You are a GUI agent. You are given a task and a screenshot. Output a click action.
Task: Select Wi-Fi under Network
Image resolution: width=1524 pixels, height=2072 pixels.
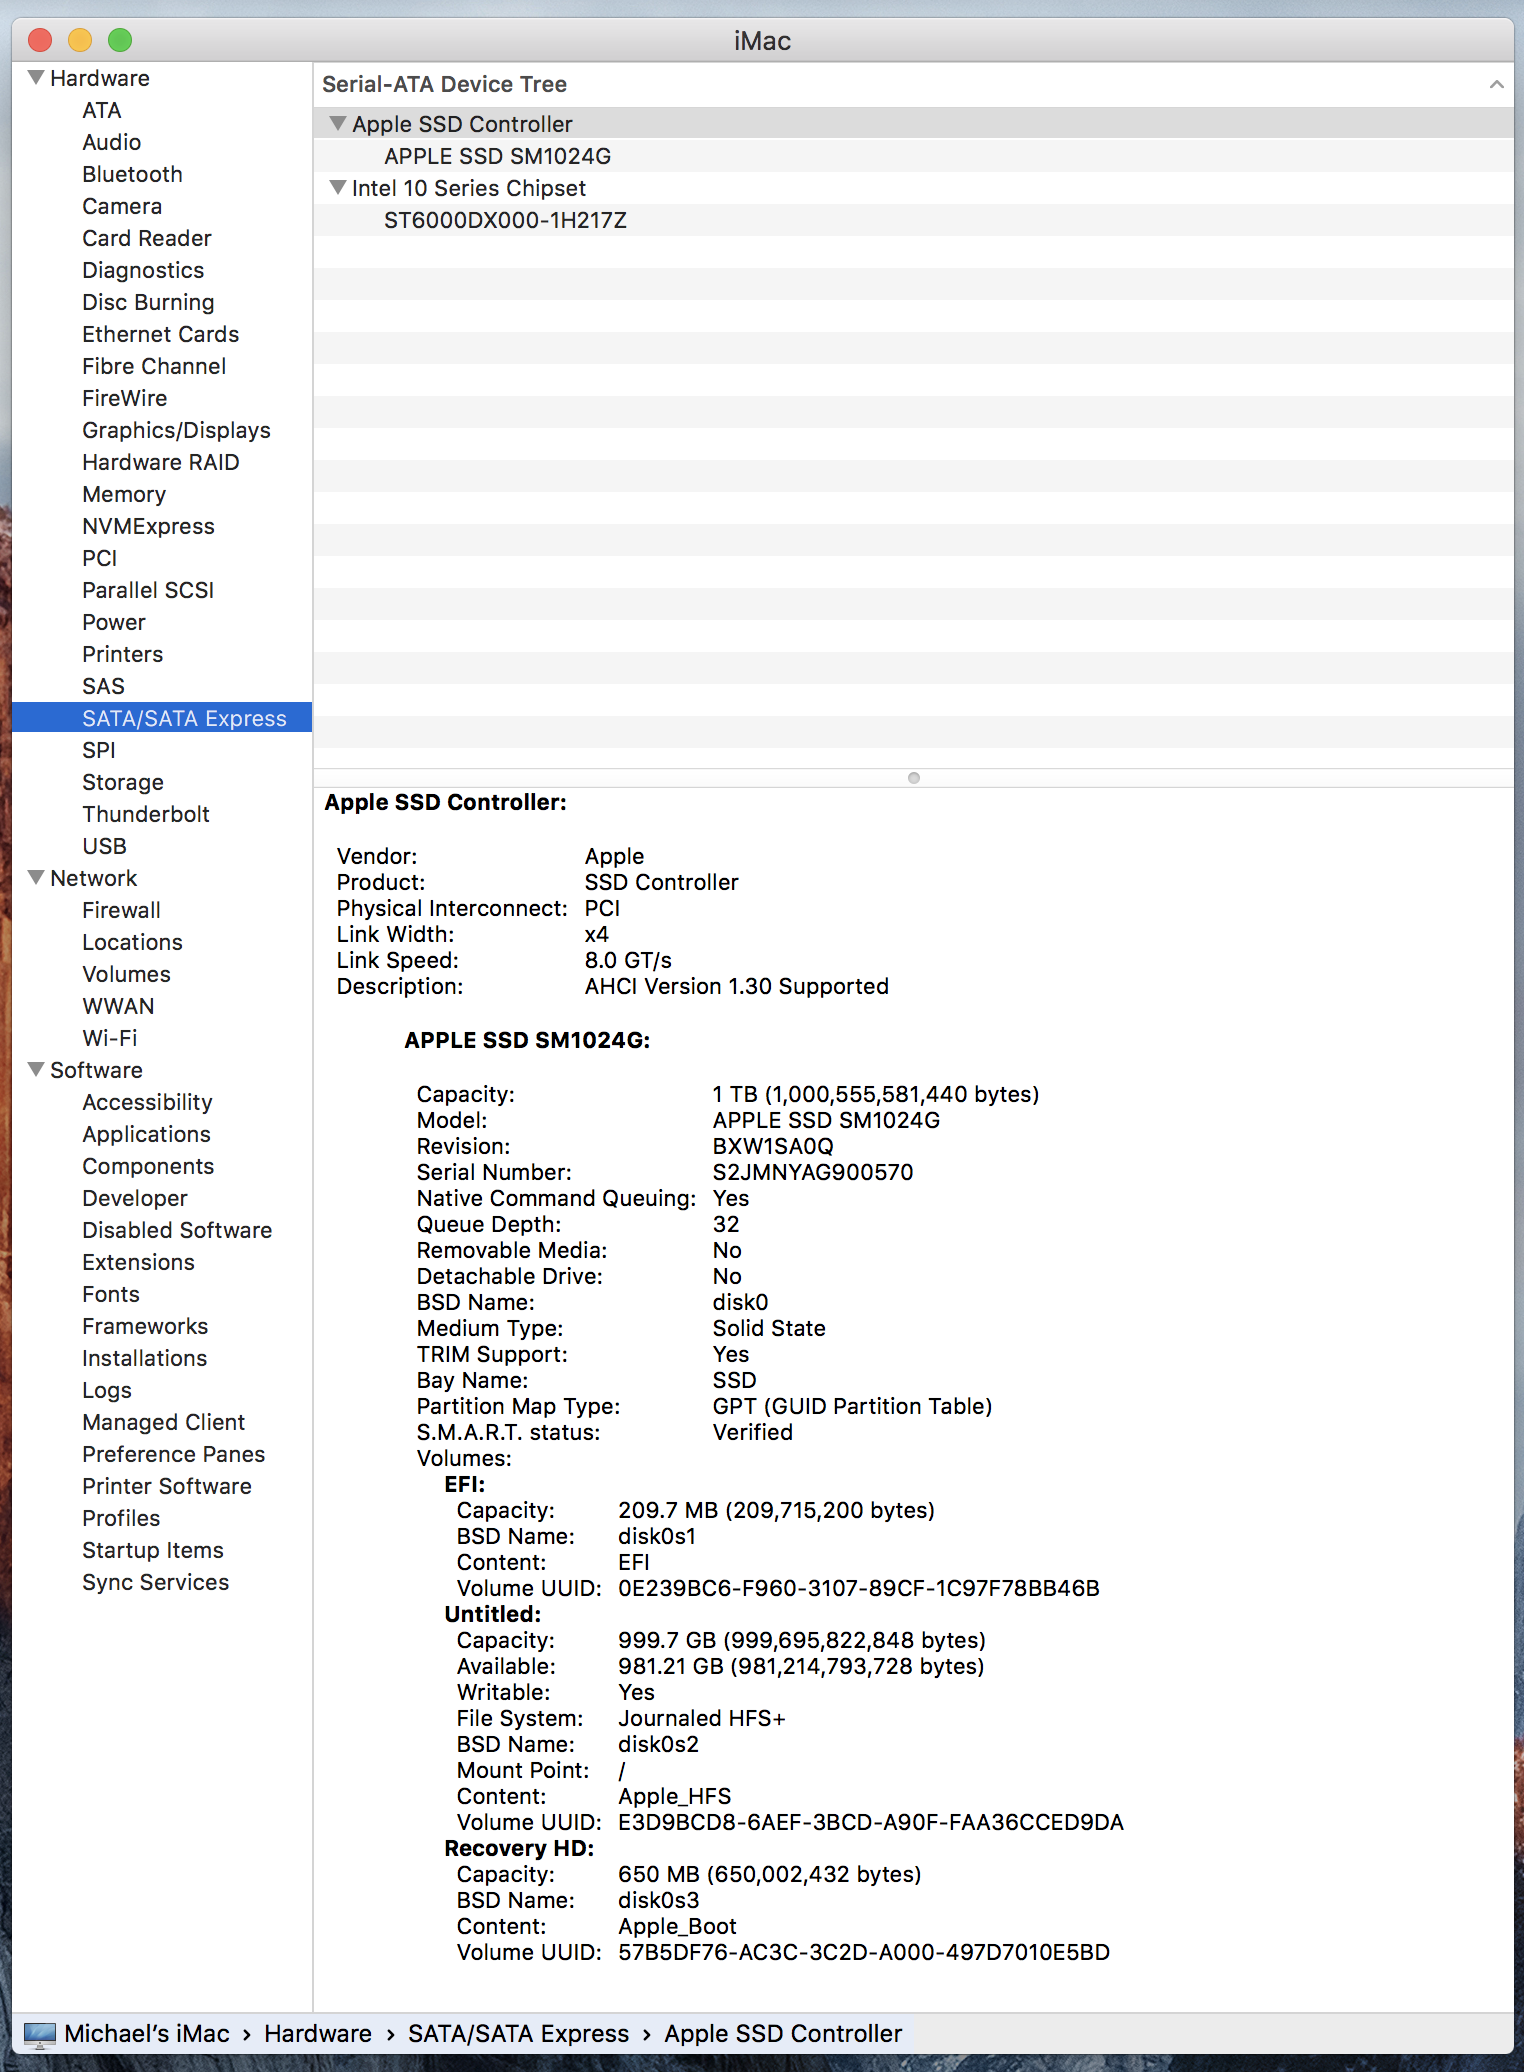[x=110, y=1038]
